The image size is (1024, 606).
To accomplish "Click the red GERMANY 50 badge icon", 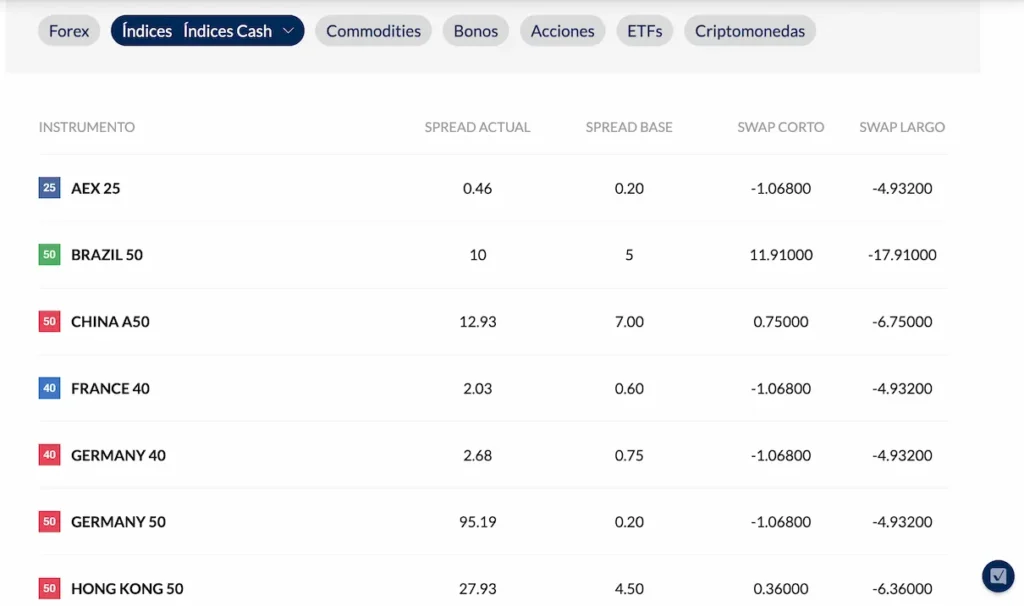I will coord(48,521).
